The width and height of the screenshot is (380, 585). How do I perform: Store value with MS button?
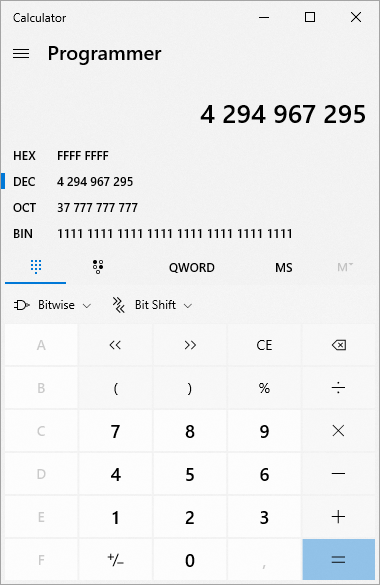click(283, 268)
